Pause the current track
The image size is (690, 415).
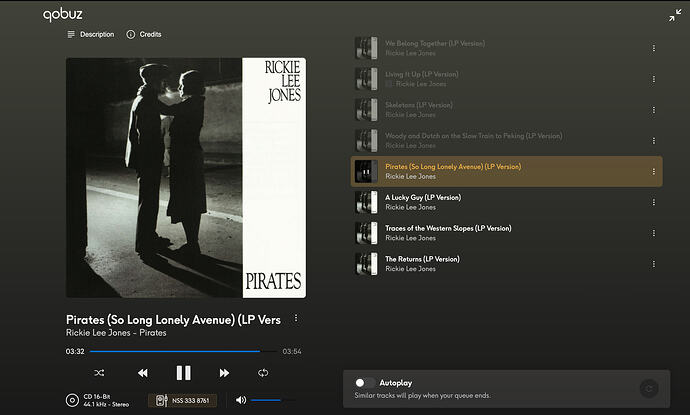pos(184,373)
